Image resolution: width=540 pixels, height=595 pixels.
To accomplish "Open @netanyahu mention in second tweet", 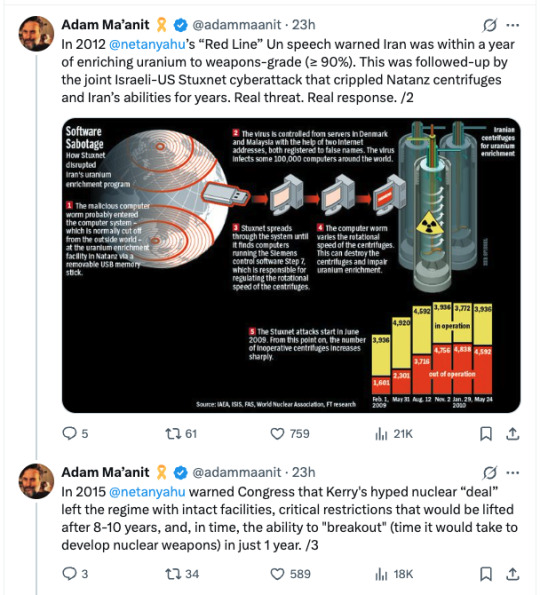I will pyautogui.click(x=147, y=492).
